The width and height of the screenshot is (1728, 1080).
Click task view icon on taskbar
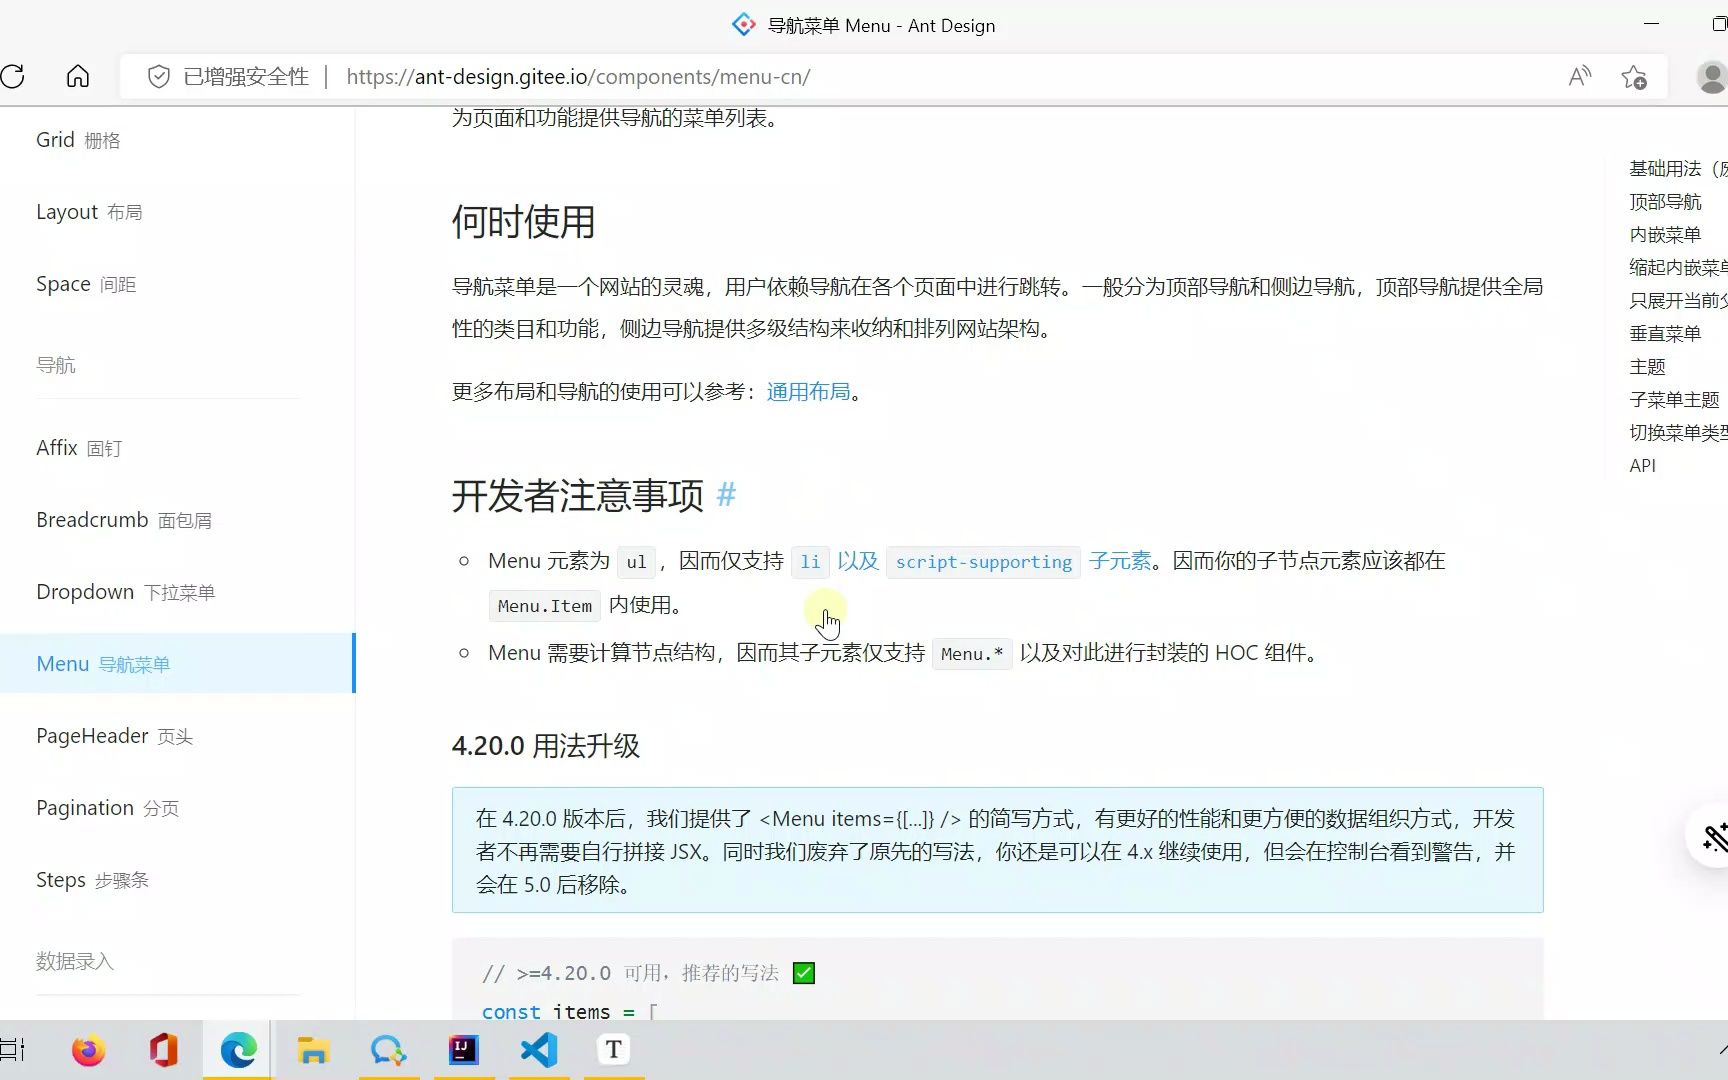12,1050
